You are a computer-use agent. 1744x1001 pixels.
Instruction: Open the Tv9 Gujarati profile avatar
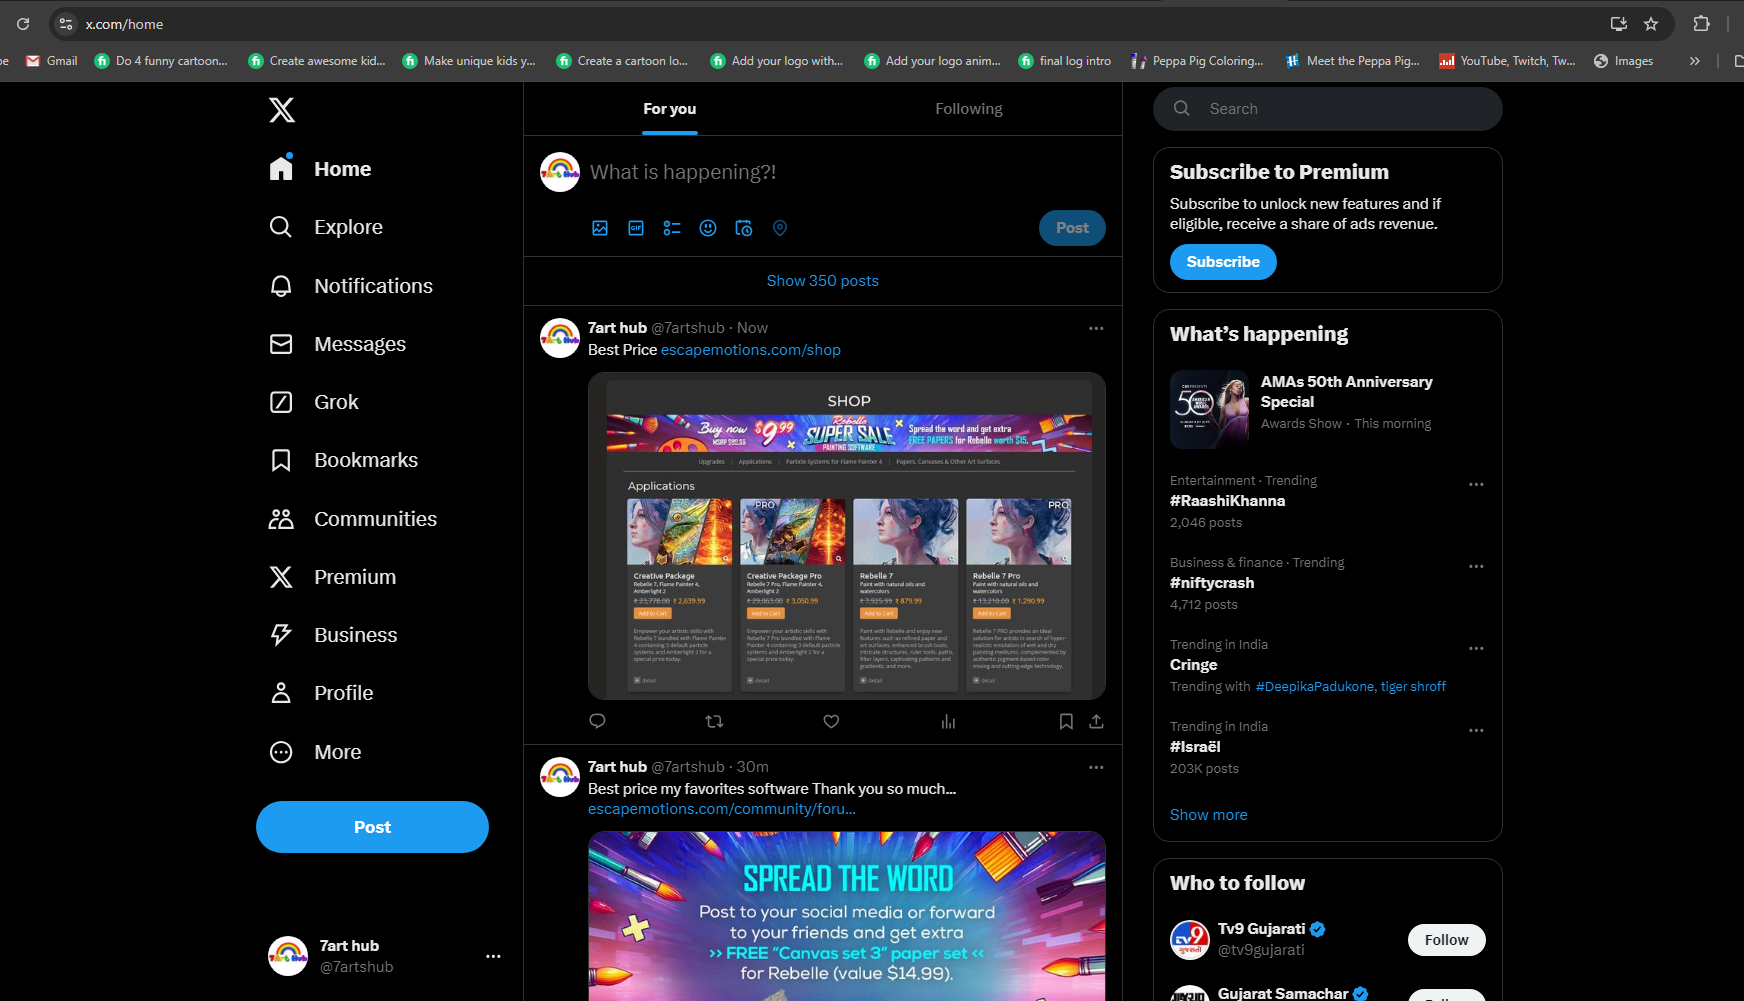pos(1190,940)
